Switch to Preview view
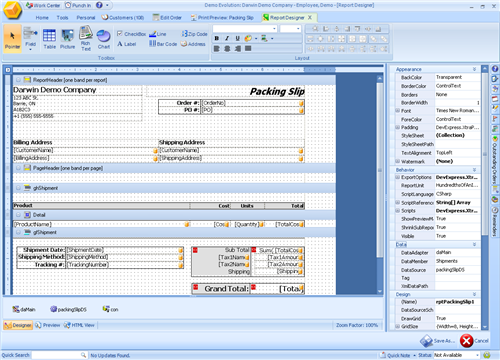 click(48, 325)
